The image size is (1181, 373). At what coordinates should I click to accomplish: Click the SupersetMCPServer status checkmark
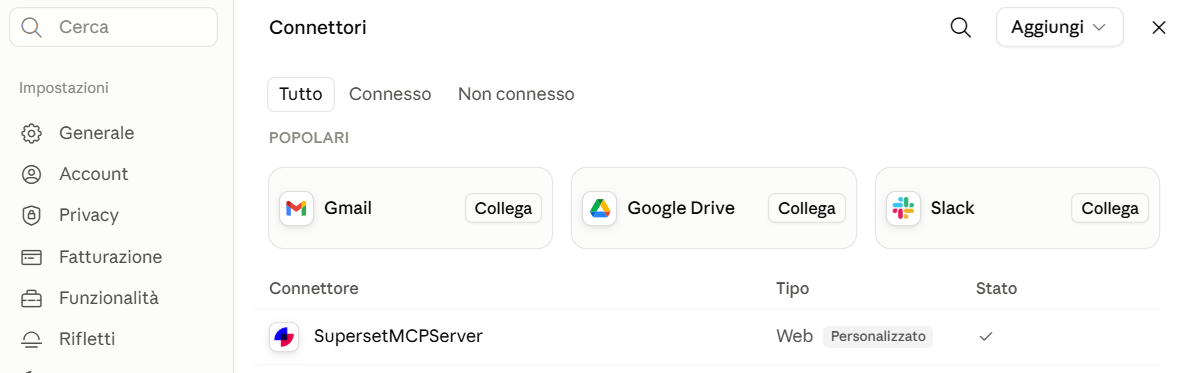(985, 337)
